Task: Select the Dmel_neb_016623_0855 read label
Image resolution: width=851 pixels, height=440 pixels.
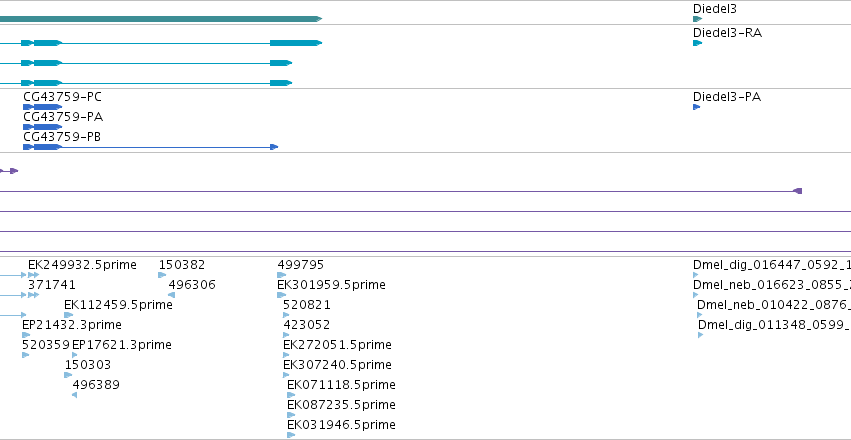Action: pos(772,285)
